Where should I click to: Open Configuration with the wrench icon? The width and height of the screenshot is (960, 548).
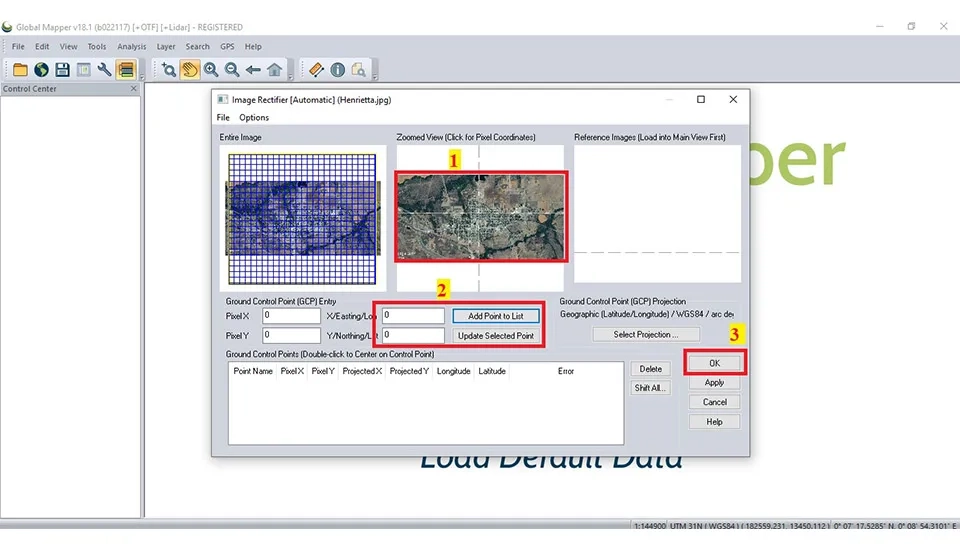104,70
